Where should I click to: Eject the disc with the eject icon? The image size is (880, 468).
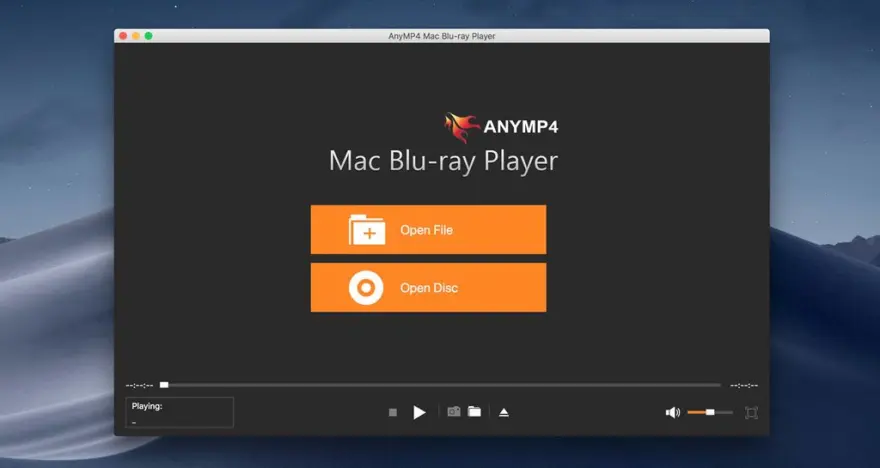point(504,412)
